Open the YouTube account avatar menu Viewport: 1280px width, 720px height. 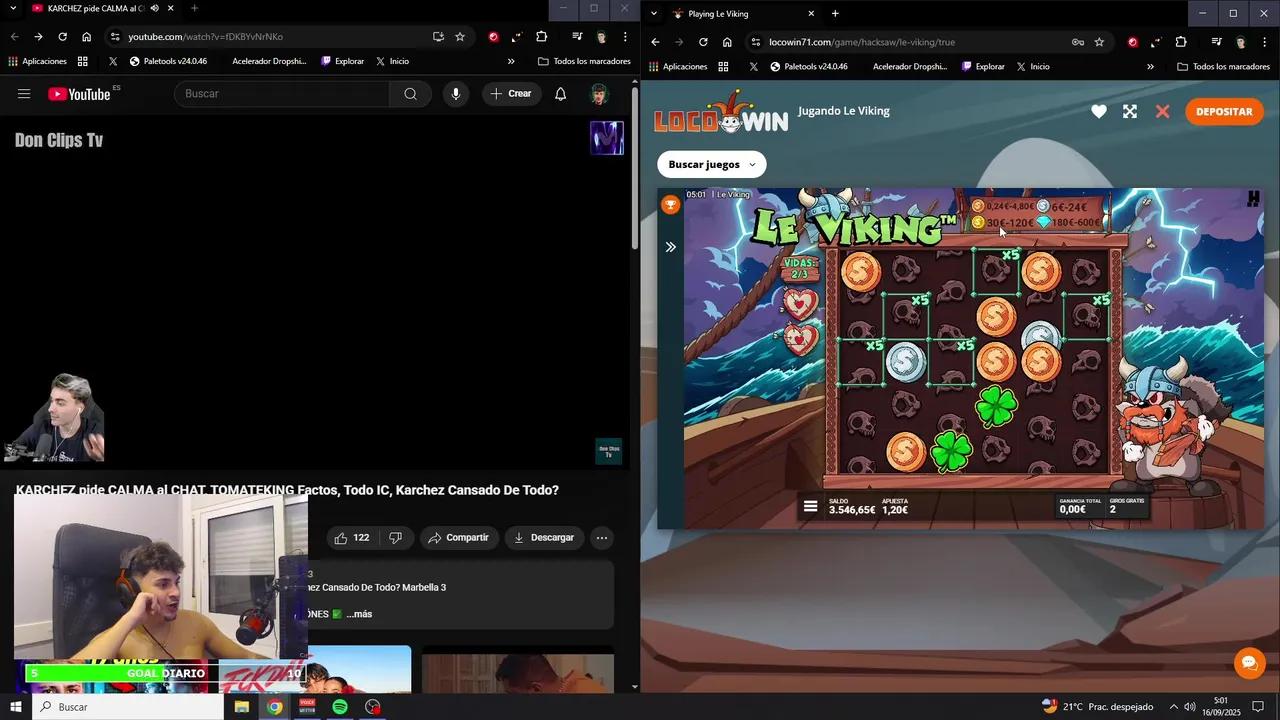point(599,94)
